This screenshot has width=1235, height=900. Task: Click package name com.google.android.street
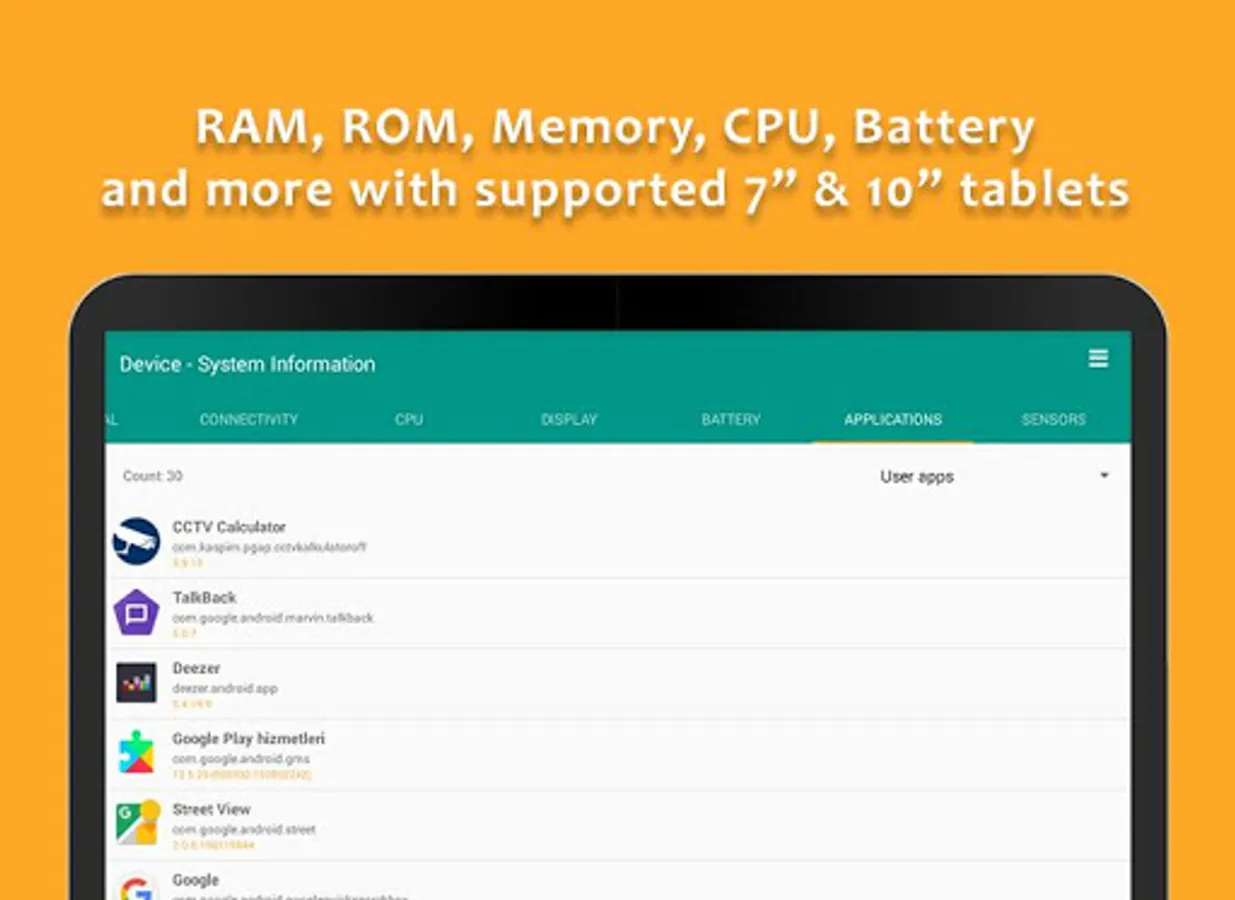coord(244,830)
